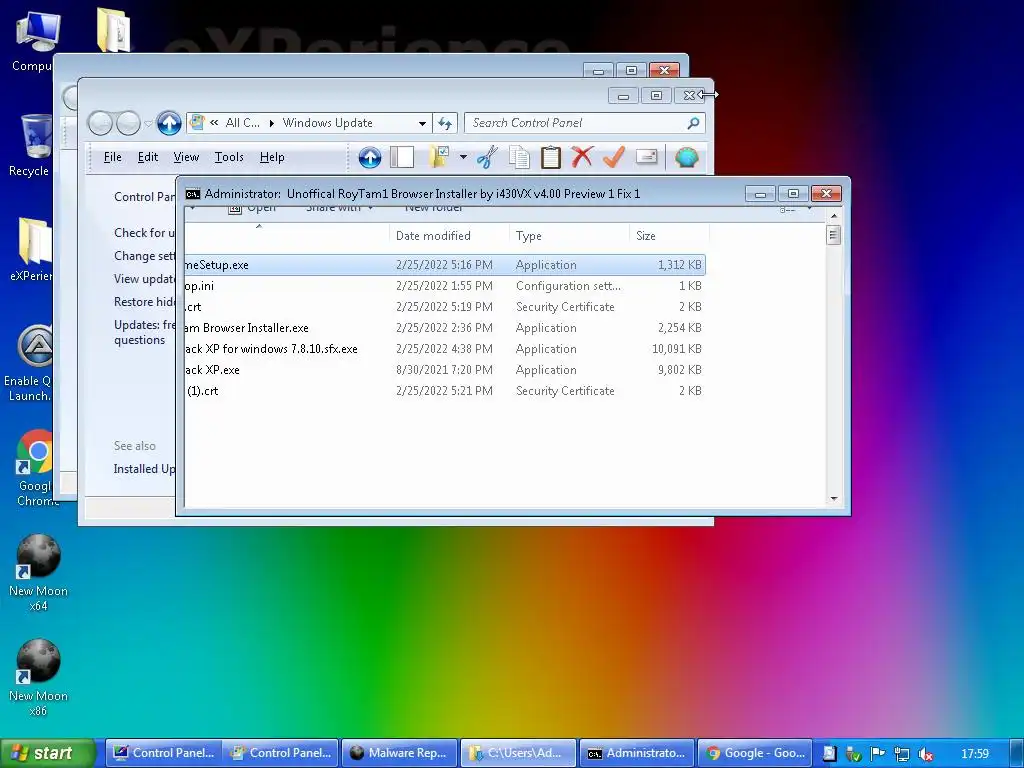Viewport: 1024px width, 768px height.
Task: Select the Computer desktop icon
Action: pos(37,39)
